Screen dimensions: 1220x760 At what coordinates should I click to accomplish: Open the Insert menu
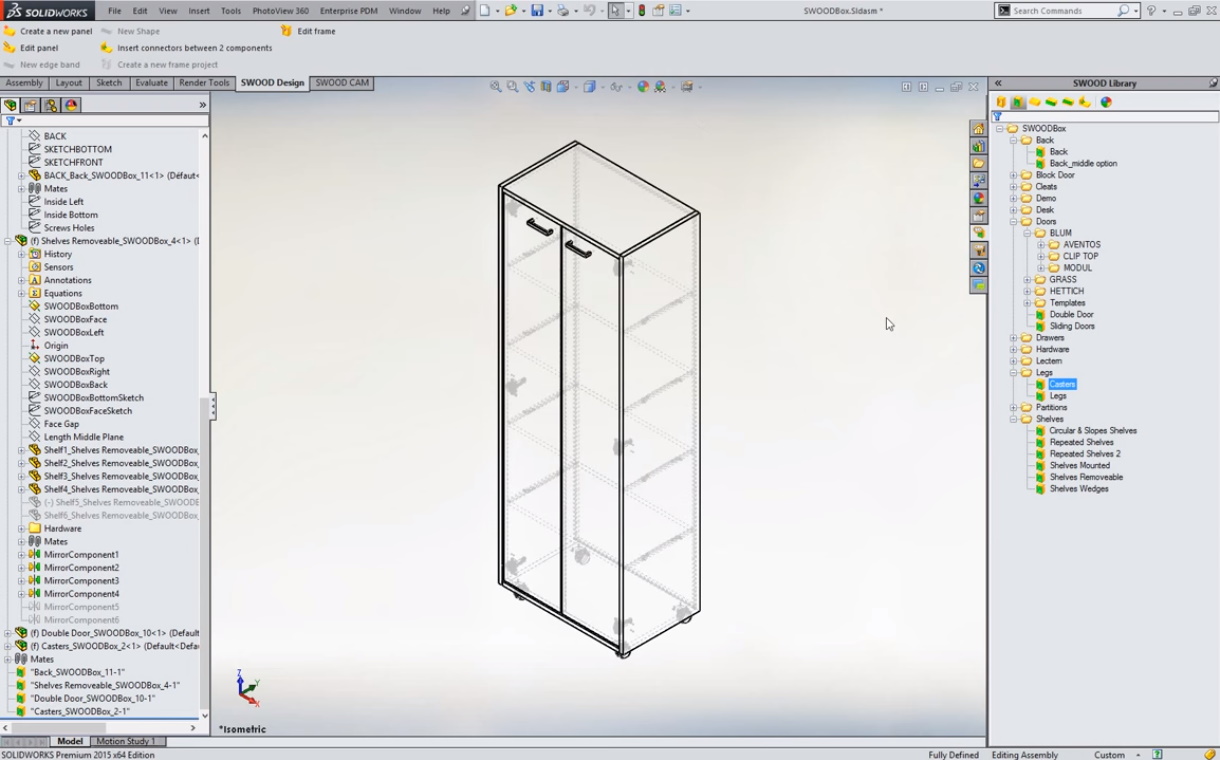click(x=199, y=11)
